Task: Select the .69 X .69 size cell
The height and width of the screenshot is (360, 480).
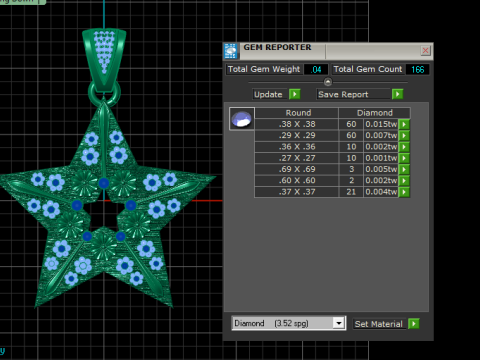Action: 297,169
